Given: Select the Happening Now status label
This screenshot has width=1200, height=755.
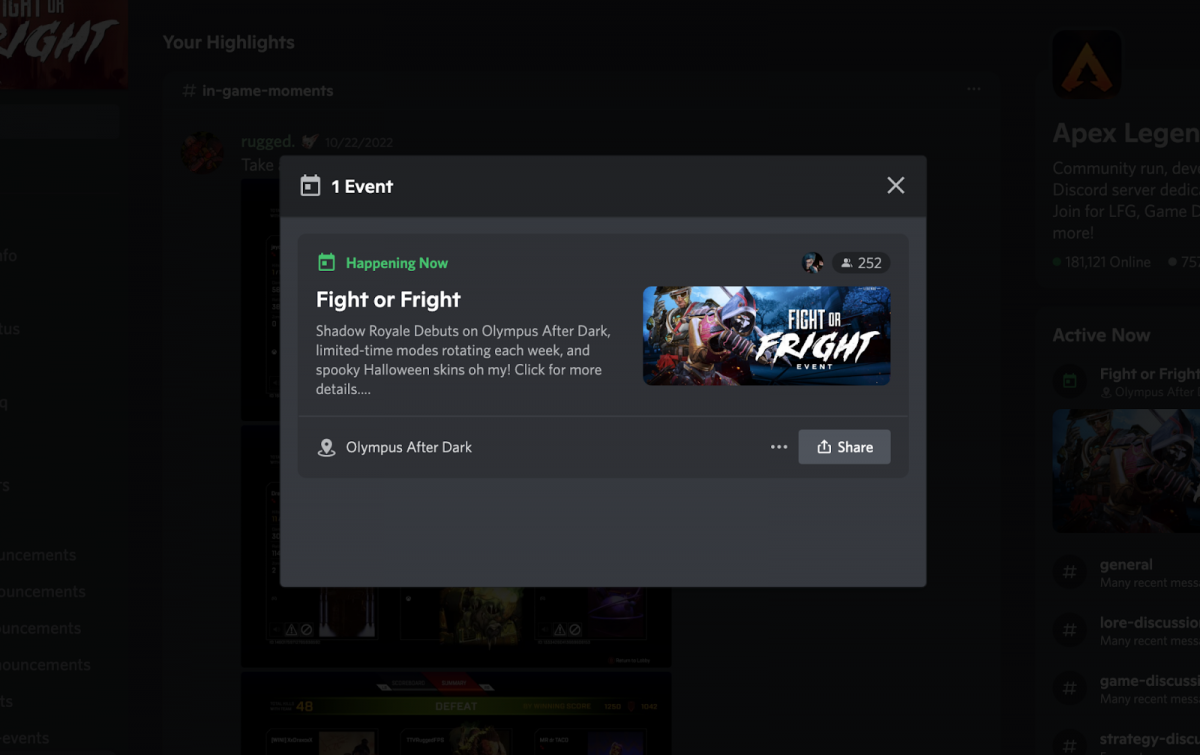Looking at the screenshot, I should [397, 263].
